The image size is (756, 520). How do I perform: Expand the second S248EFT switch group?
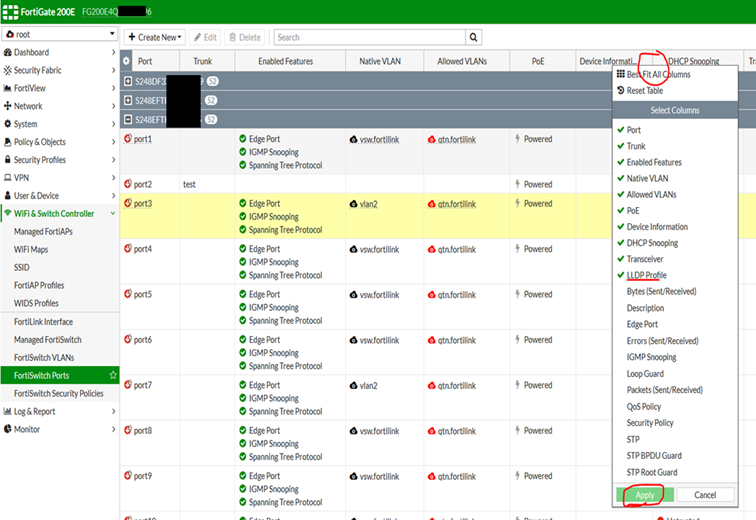tap(128, 100)
